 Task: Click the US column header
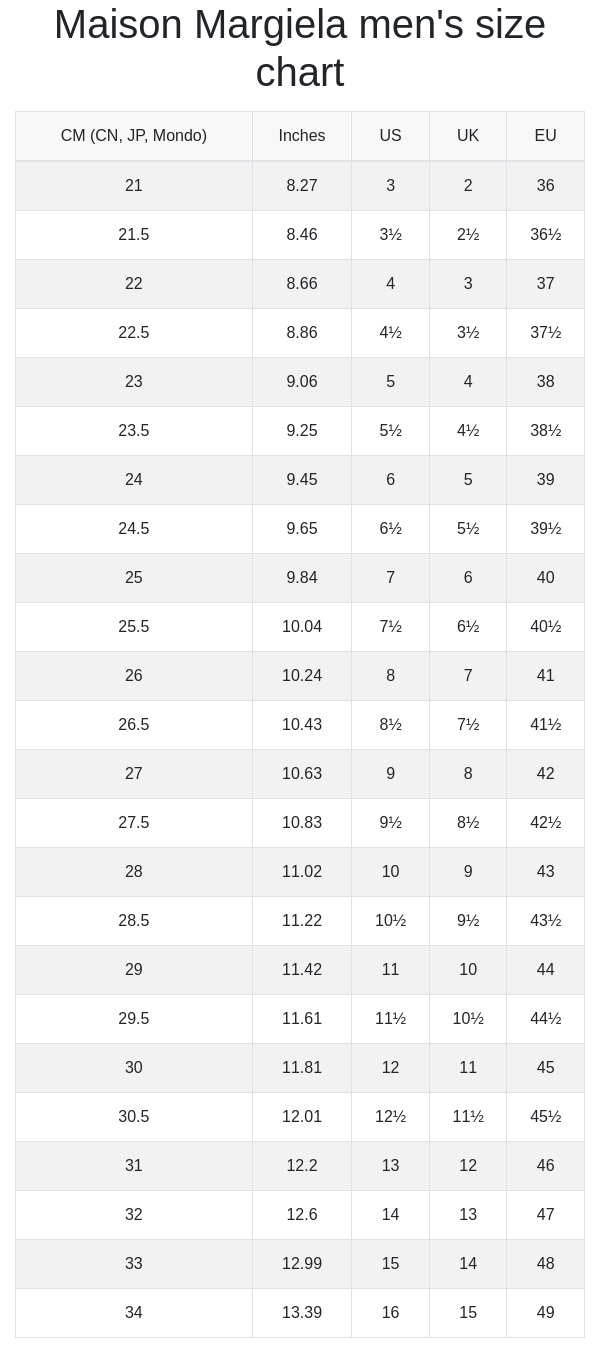tap(390, 136)
